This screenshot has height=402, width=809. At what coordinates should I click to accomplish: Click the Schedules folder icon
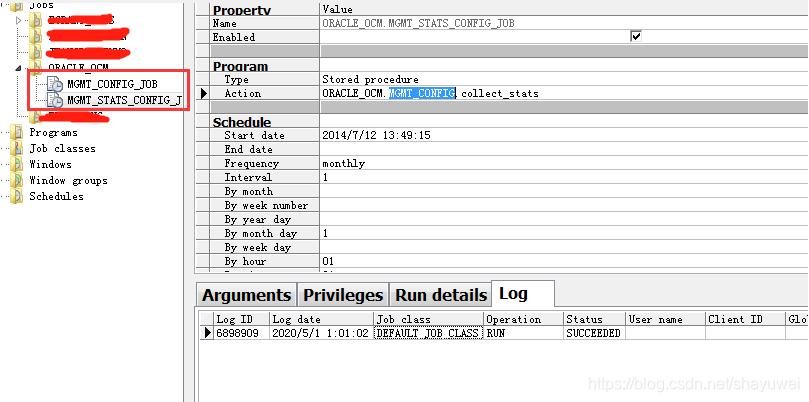(18, 197)
